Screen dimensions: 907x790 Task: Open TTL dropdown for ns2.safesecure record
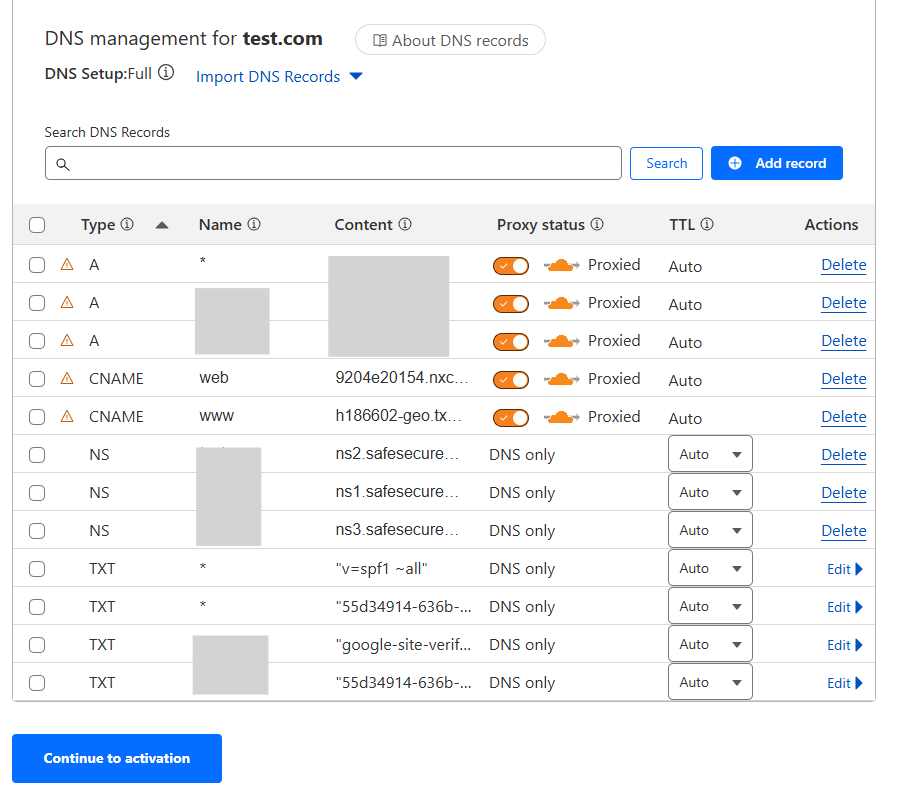[710, 454]
